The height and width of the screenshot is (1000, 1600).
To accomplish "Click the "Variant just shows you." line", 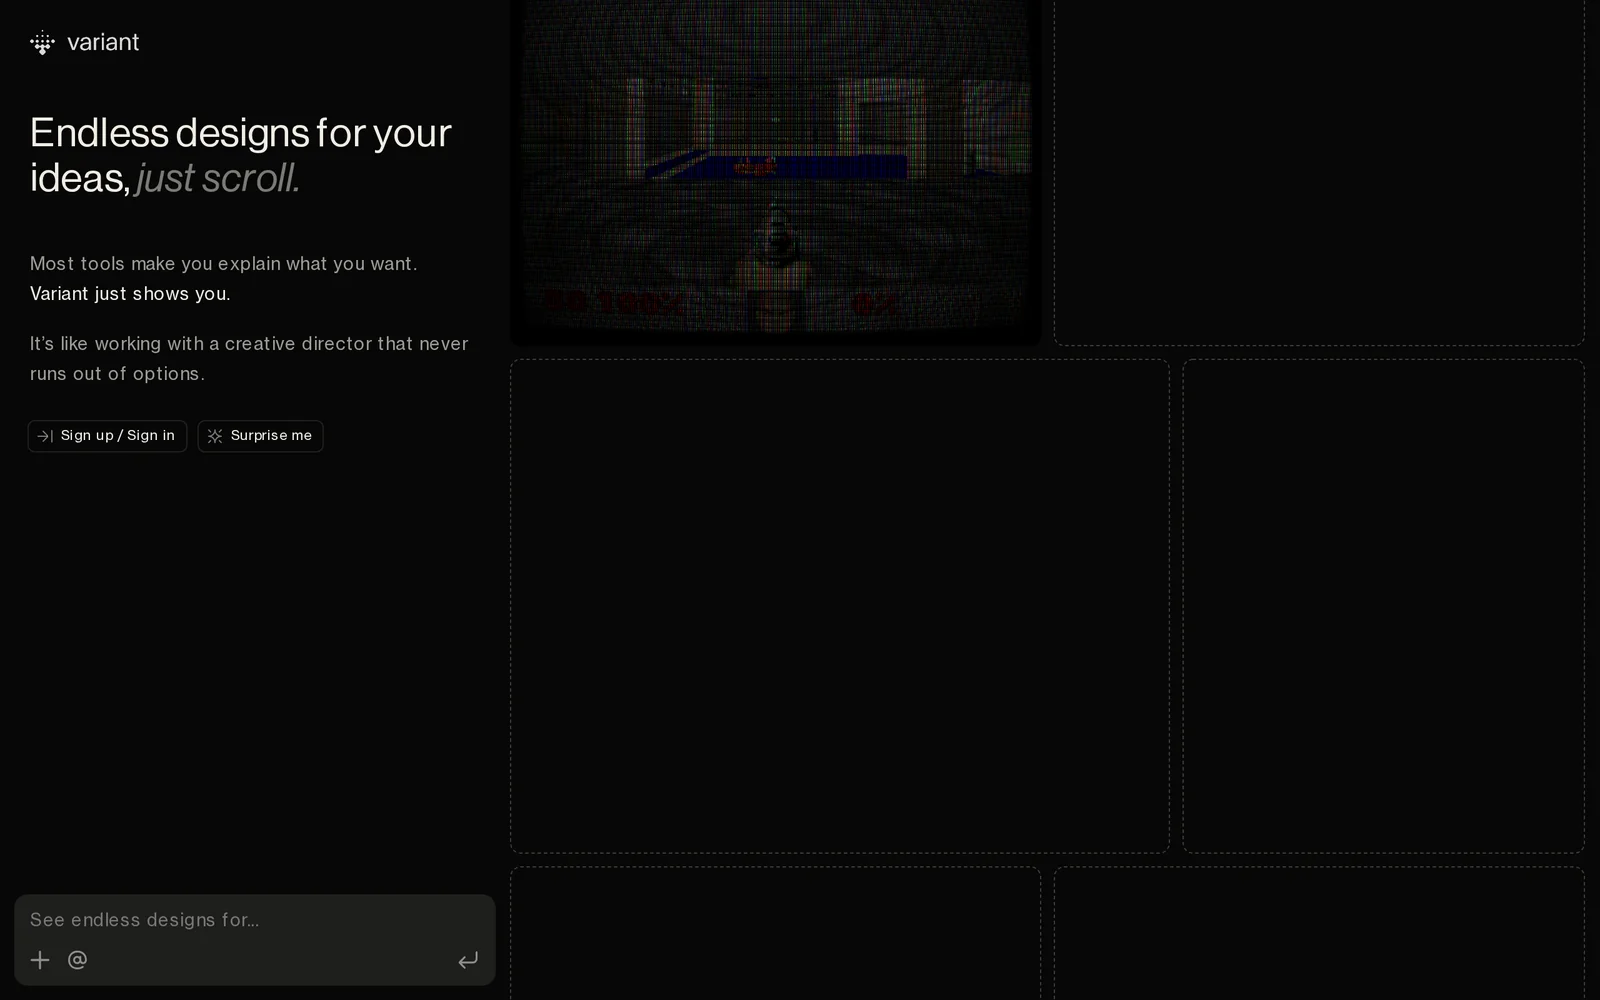I will click(x=130, y=294).
